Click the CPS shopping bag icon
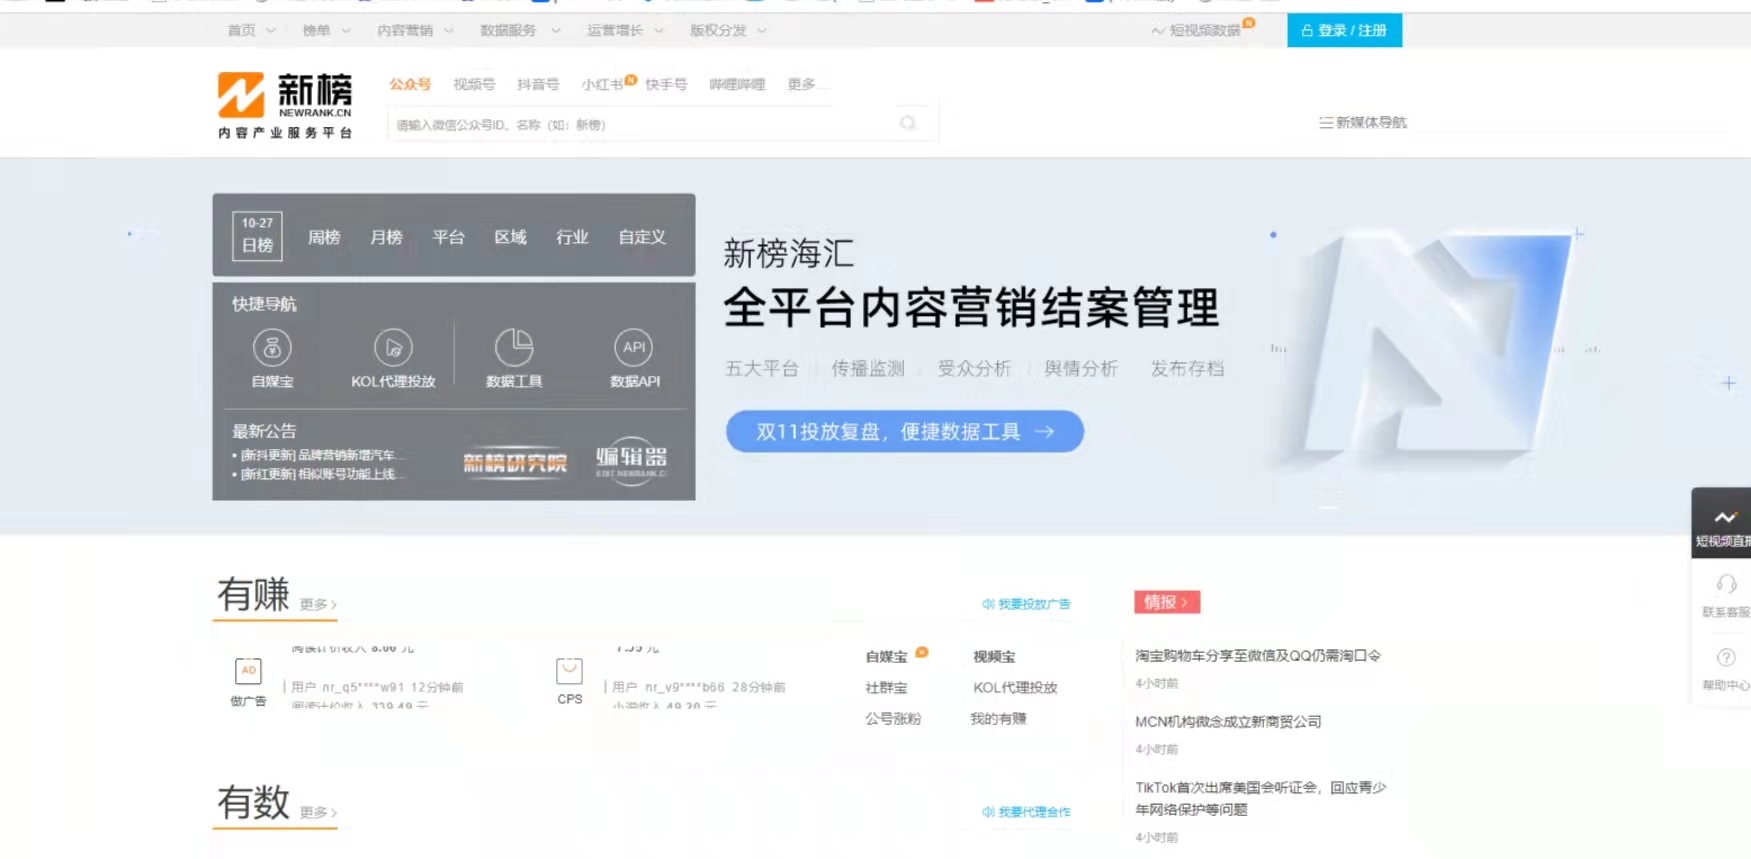Screen dimensions: 1751x859 569,671
